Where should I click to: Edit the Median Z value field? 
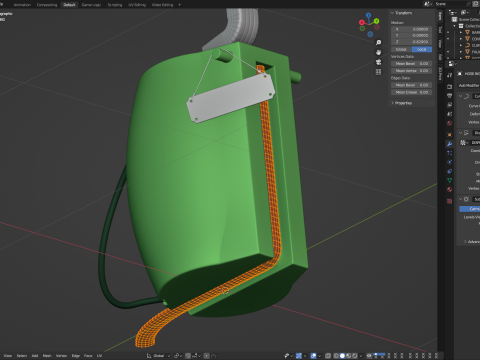412,42
